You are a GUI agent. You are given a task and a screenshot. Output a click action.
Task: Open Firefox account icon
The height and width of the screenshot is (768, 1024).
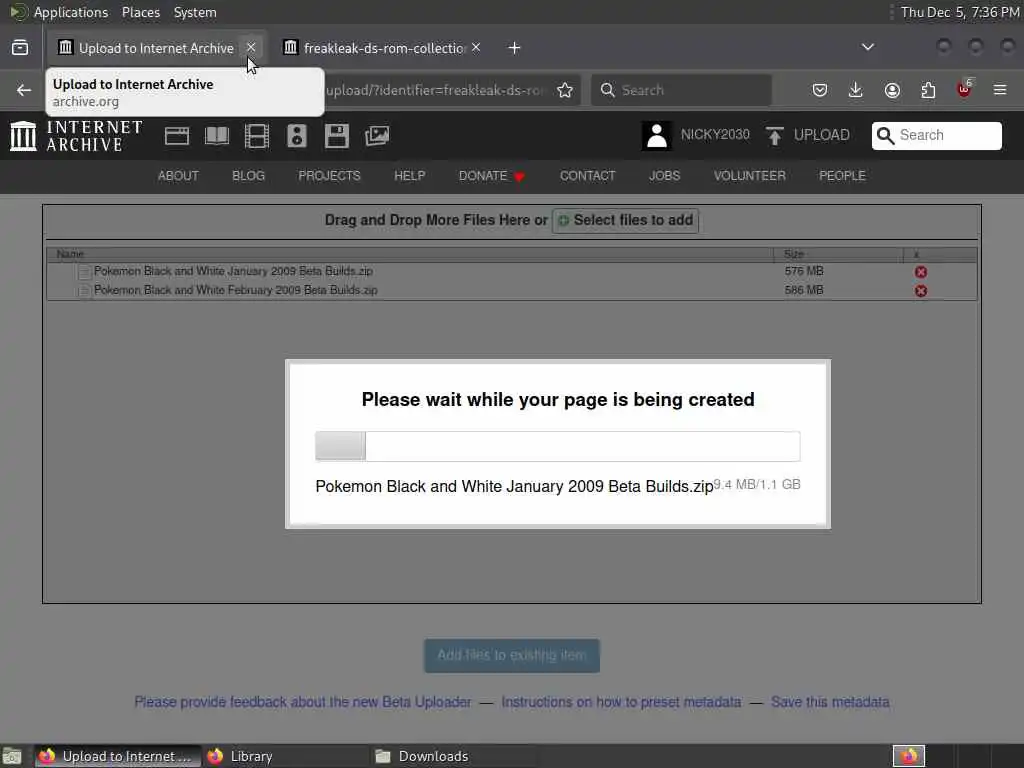[x=892, y=90]
